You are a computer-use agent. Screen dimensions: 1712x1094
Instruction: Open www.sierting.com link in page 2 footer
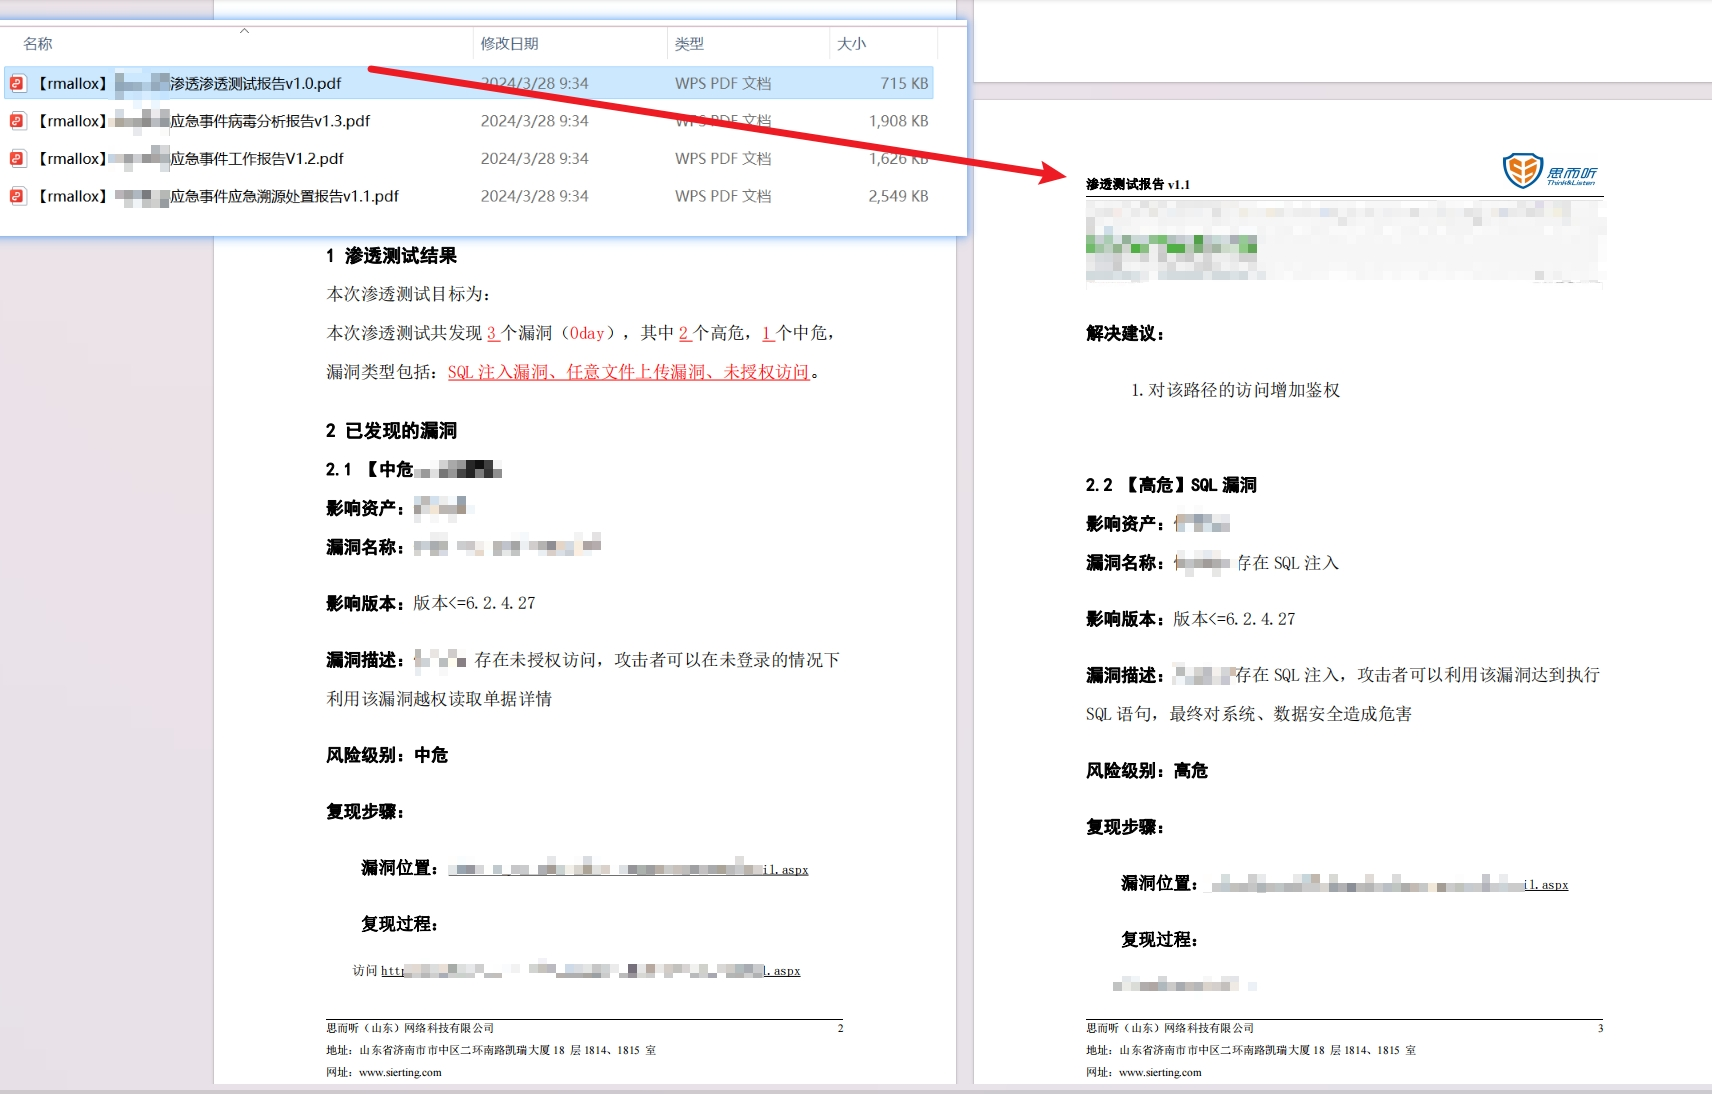point(400,1072)
